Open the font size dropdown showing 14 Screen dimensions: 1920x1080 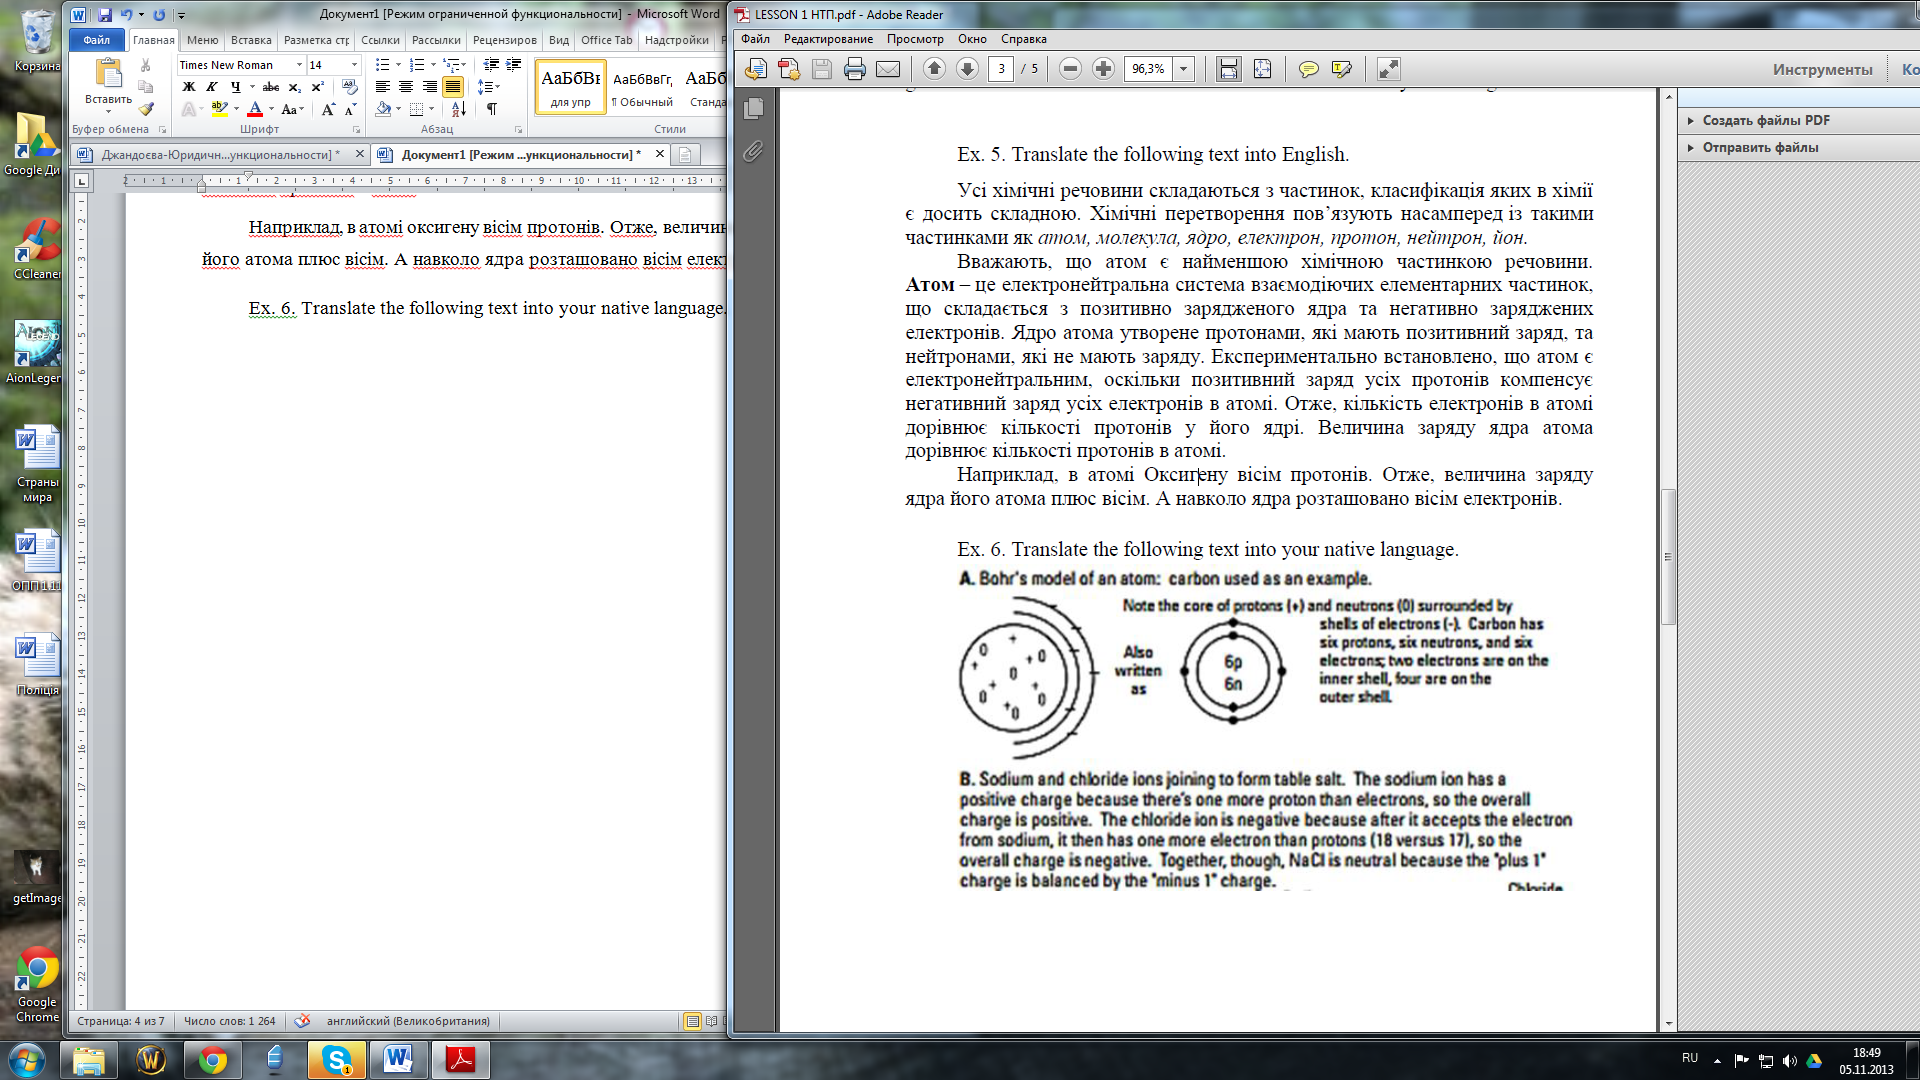tap(354, 65)
